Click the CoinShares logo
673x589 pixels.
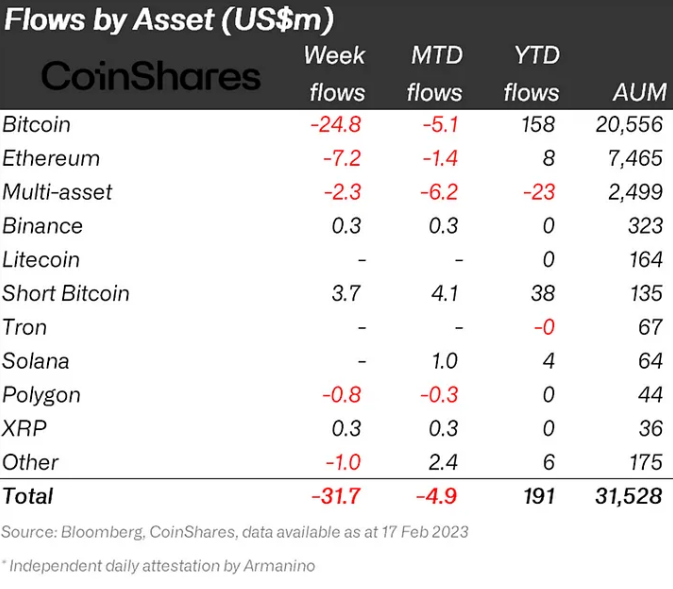(x=151, y=76)
